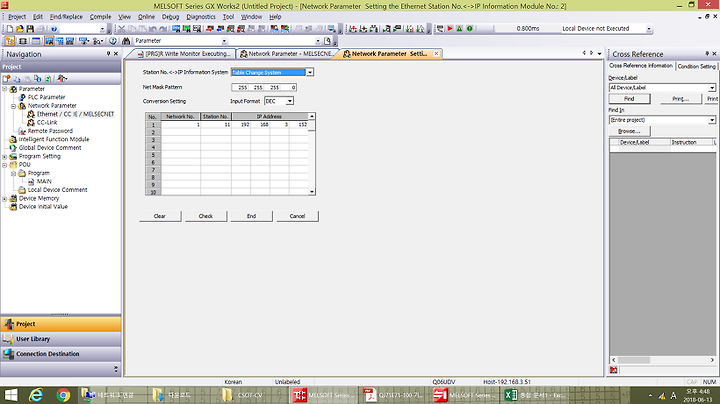
Task: Toggle the Navigation window toolbar icon
Action: tap(10, 41)
